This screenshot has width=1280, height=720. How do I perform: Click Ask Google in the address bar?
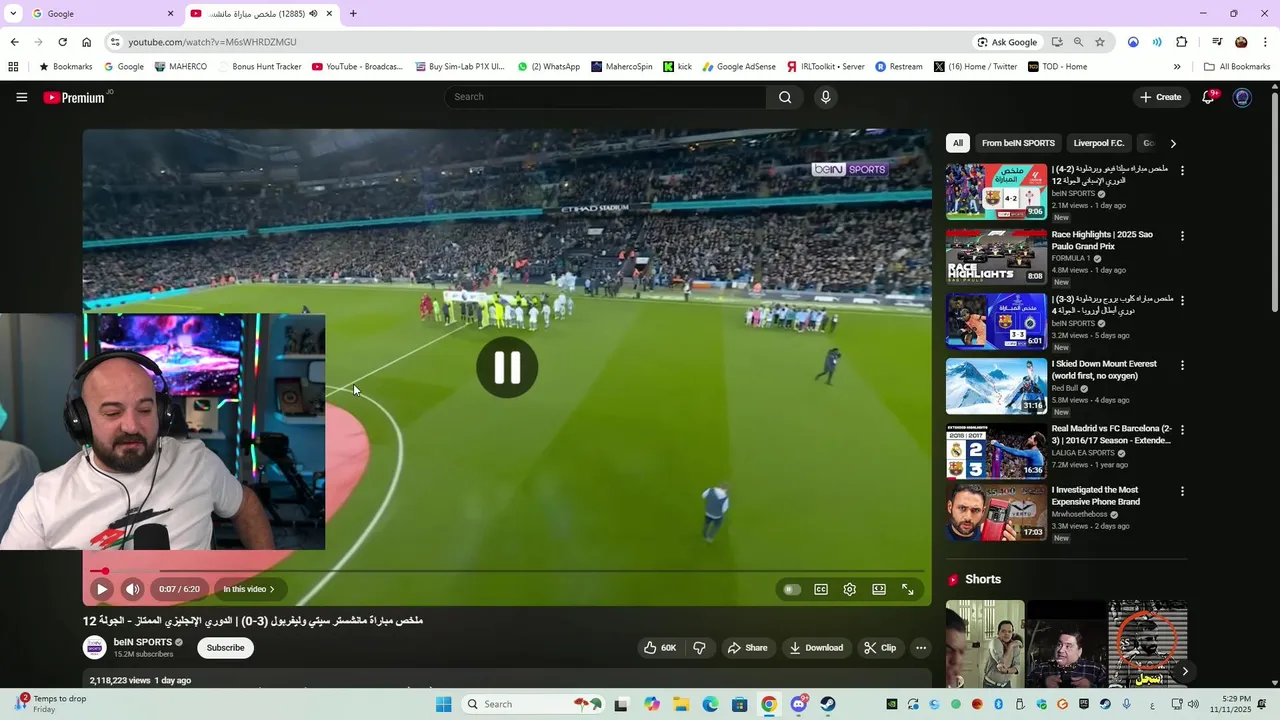(x=1008, y=42)
